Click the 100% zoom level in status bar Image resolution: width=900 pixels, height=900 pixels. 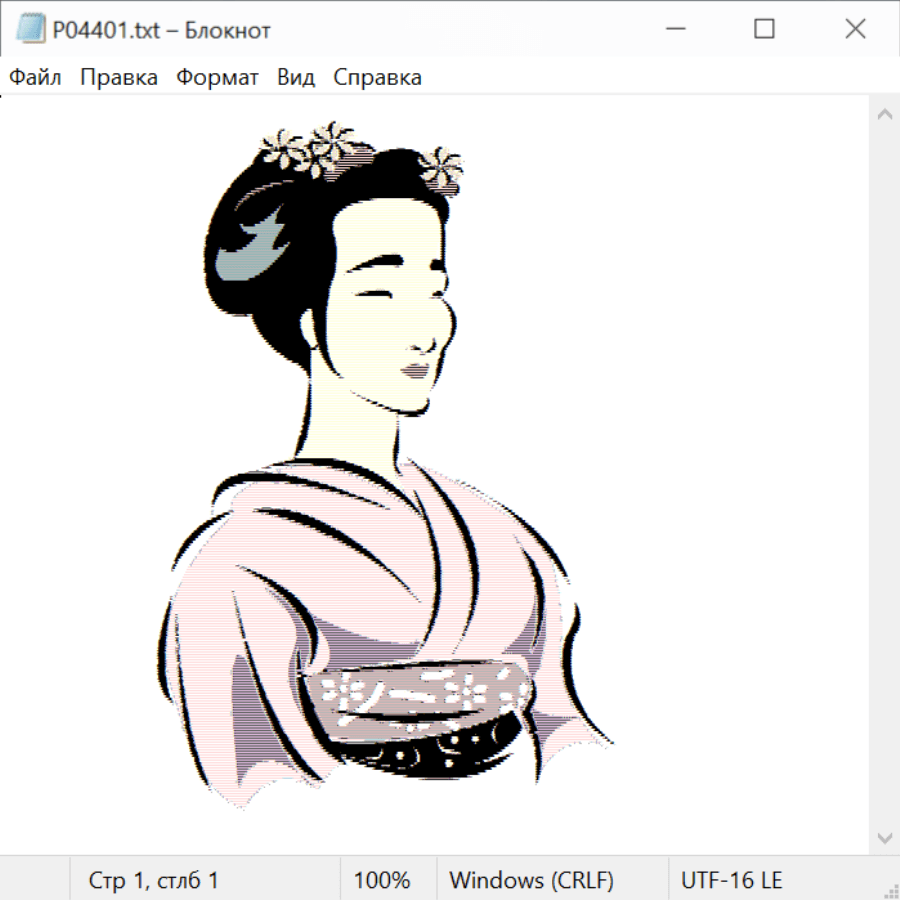[382, 880]
